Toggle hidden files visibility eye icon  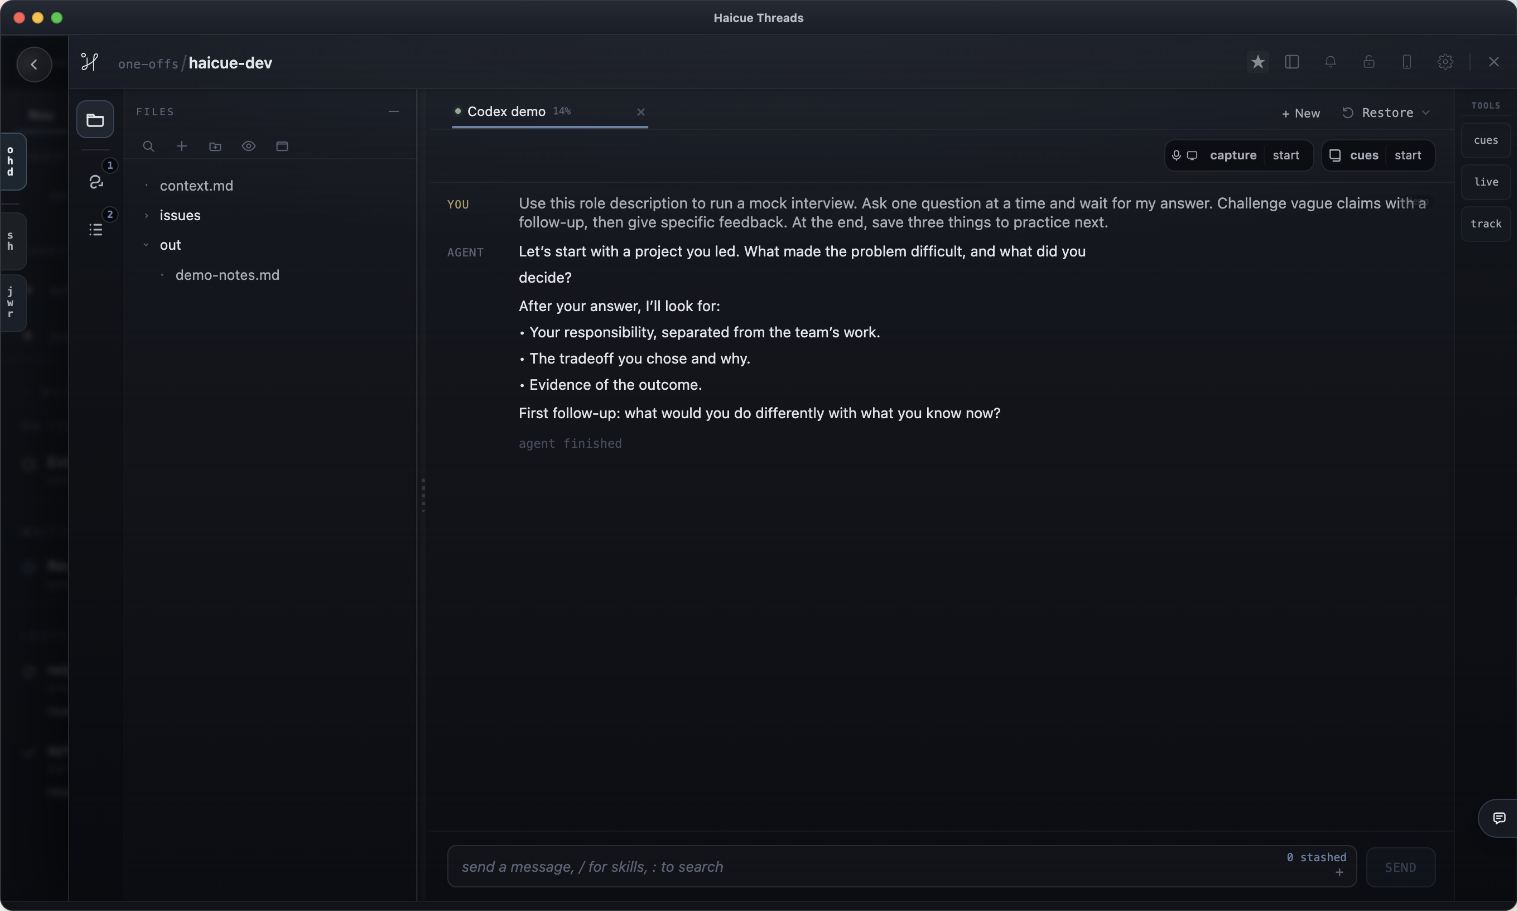[x=249, y=146]
